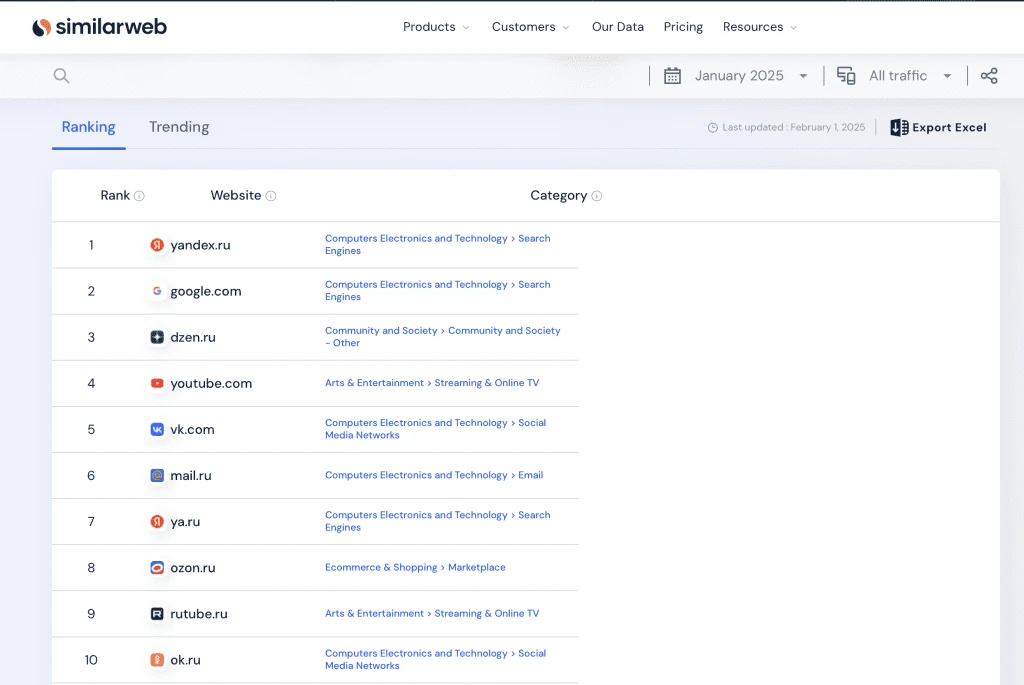This screenshot has width=1024, height=685.
Task: Open the Pricing page
Action: (683, 27)
